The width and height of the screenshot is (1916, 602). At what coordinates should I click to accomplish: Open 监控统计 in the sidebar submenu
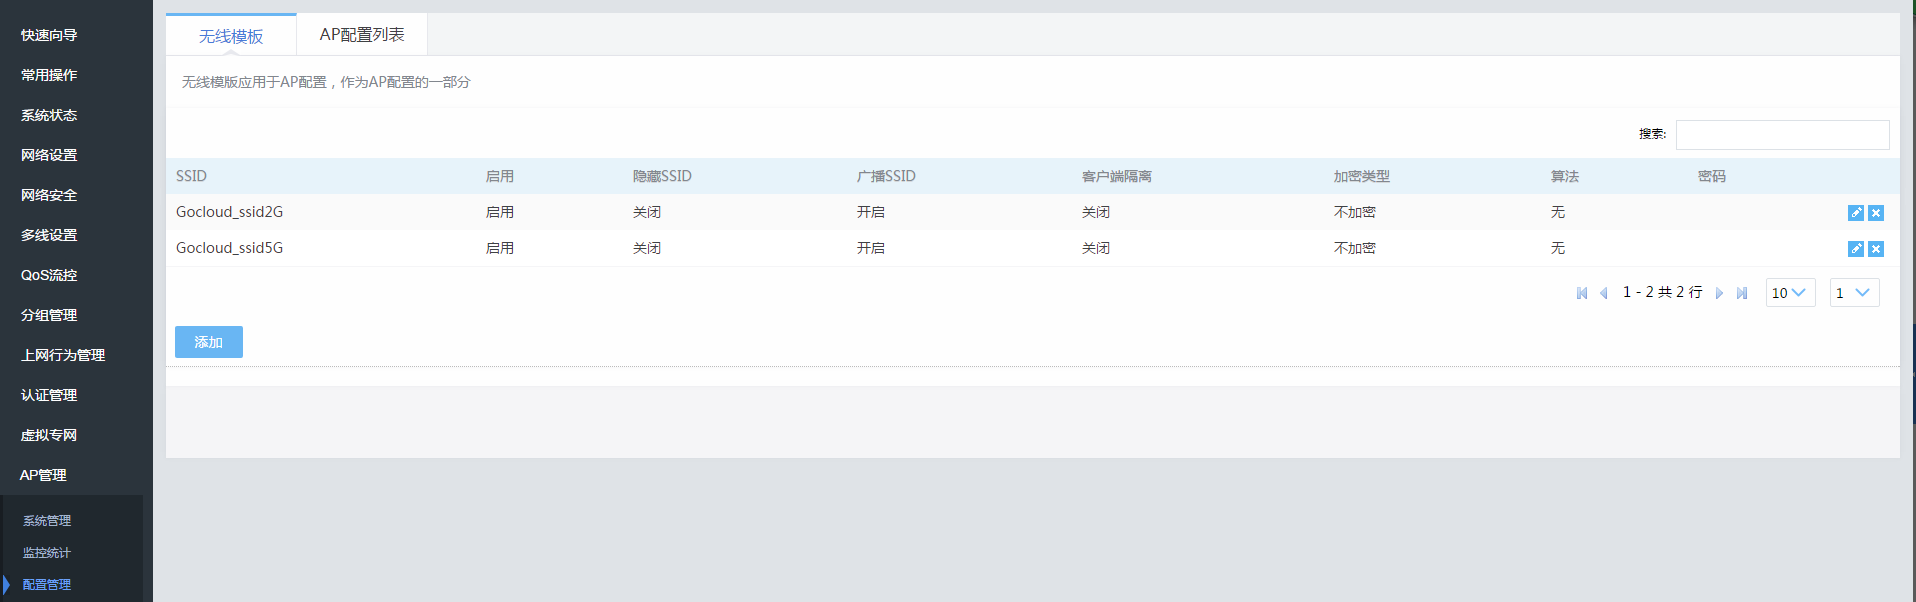coord(47,553)
